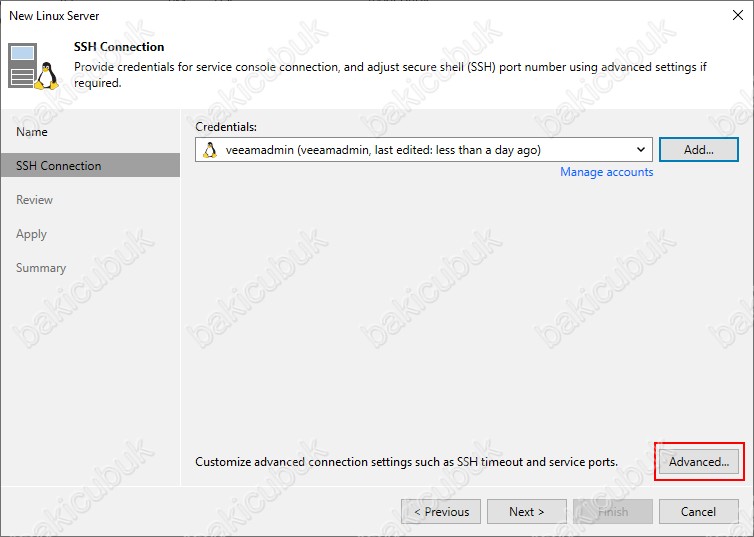Go to the Summary step
Viewport: 754px width, 537px height.
coord(41,268)
